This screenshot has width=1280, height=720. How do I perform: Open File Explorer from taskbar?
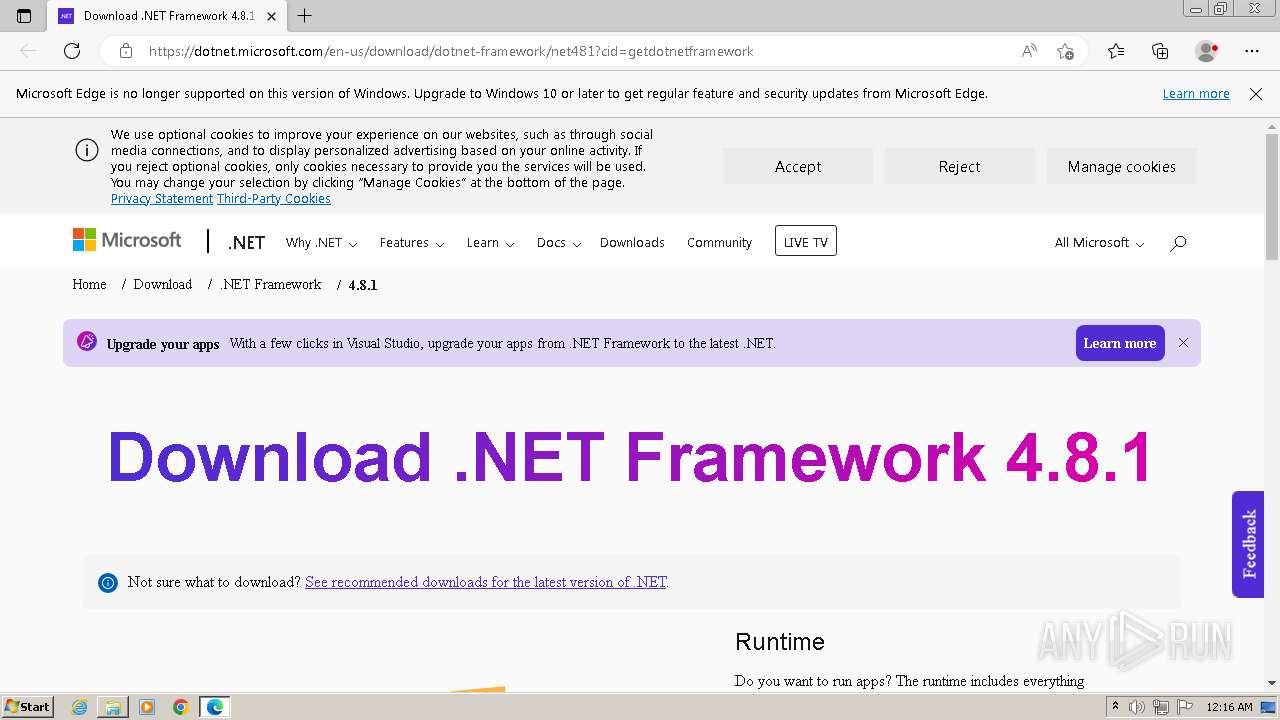click(x=113, y=707)
